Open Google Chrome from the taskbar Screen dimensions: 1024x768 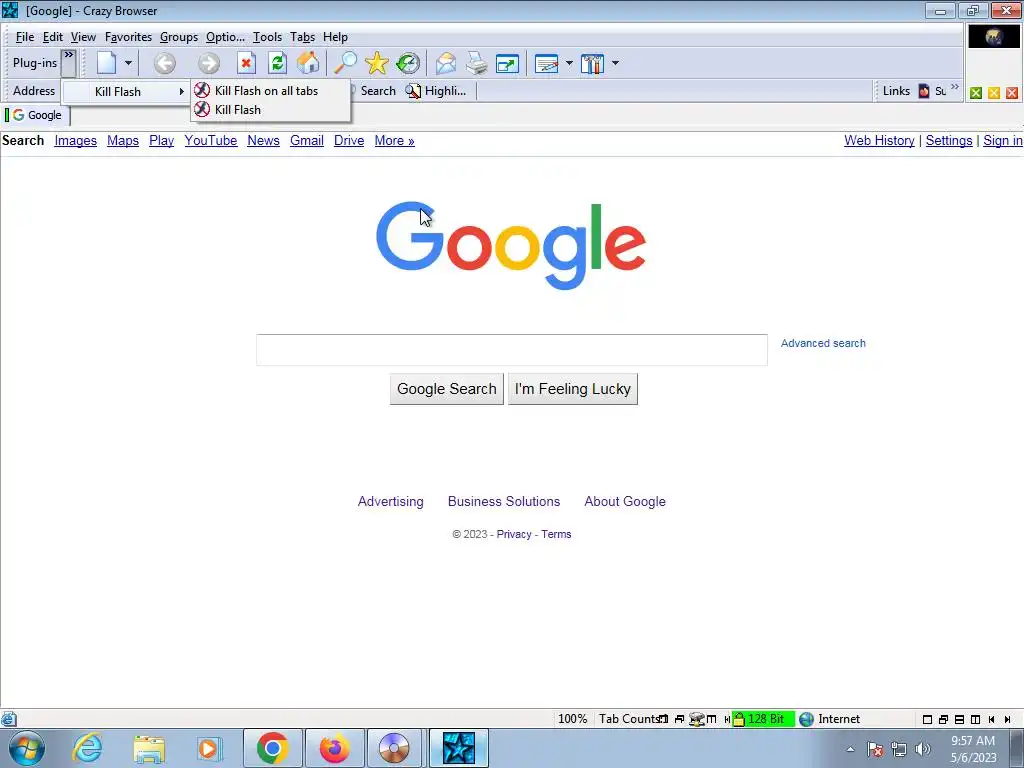tap(273, 748)
